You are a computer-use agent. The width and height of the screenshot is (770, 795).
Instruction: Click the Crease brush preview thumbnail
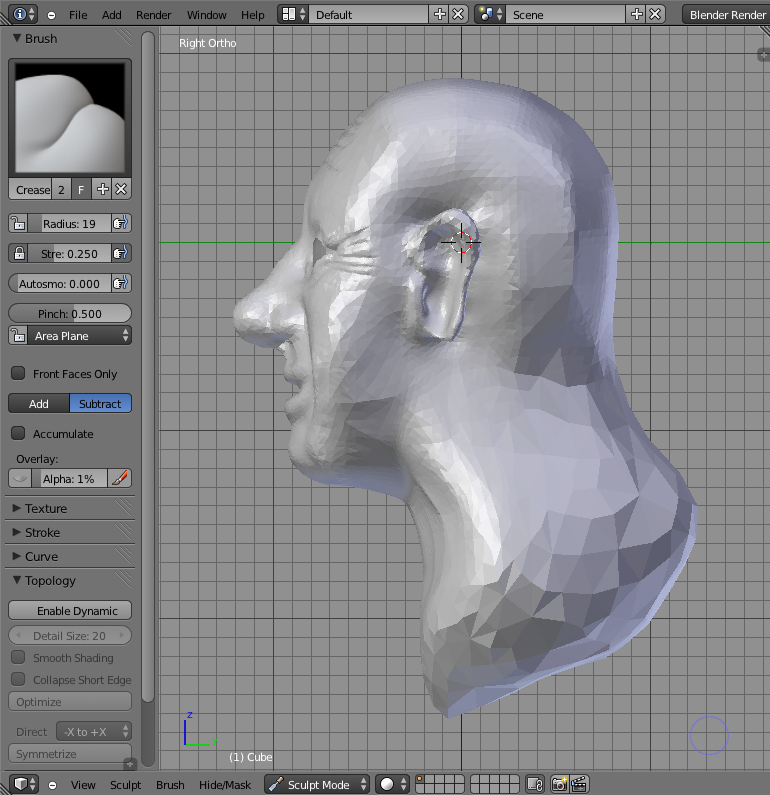[69, 118]
